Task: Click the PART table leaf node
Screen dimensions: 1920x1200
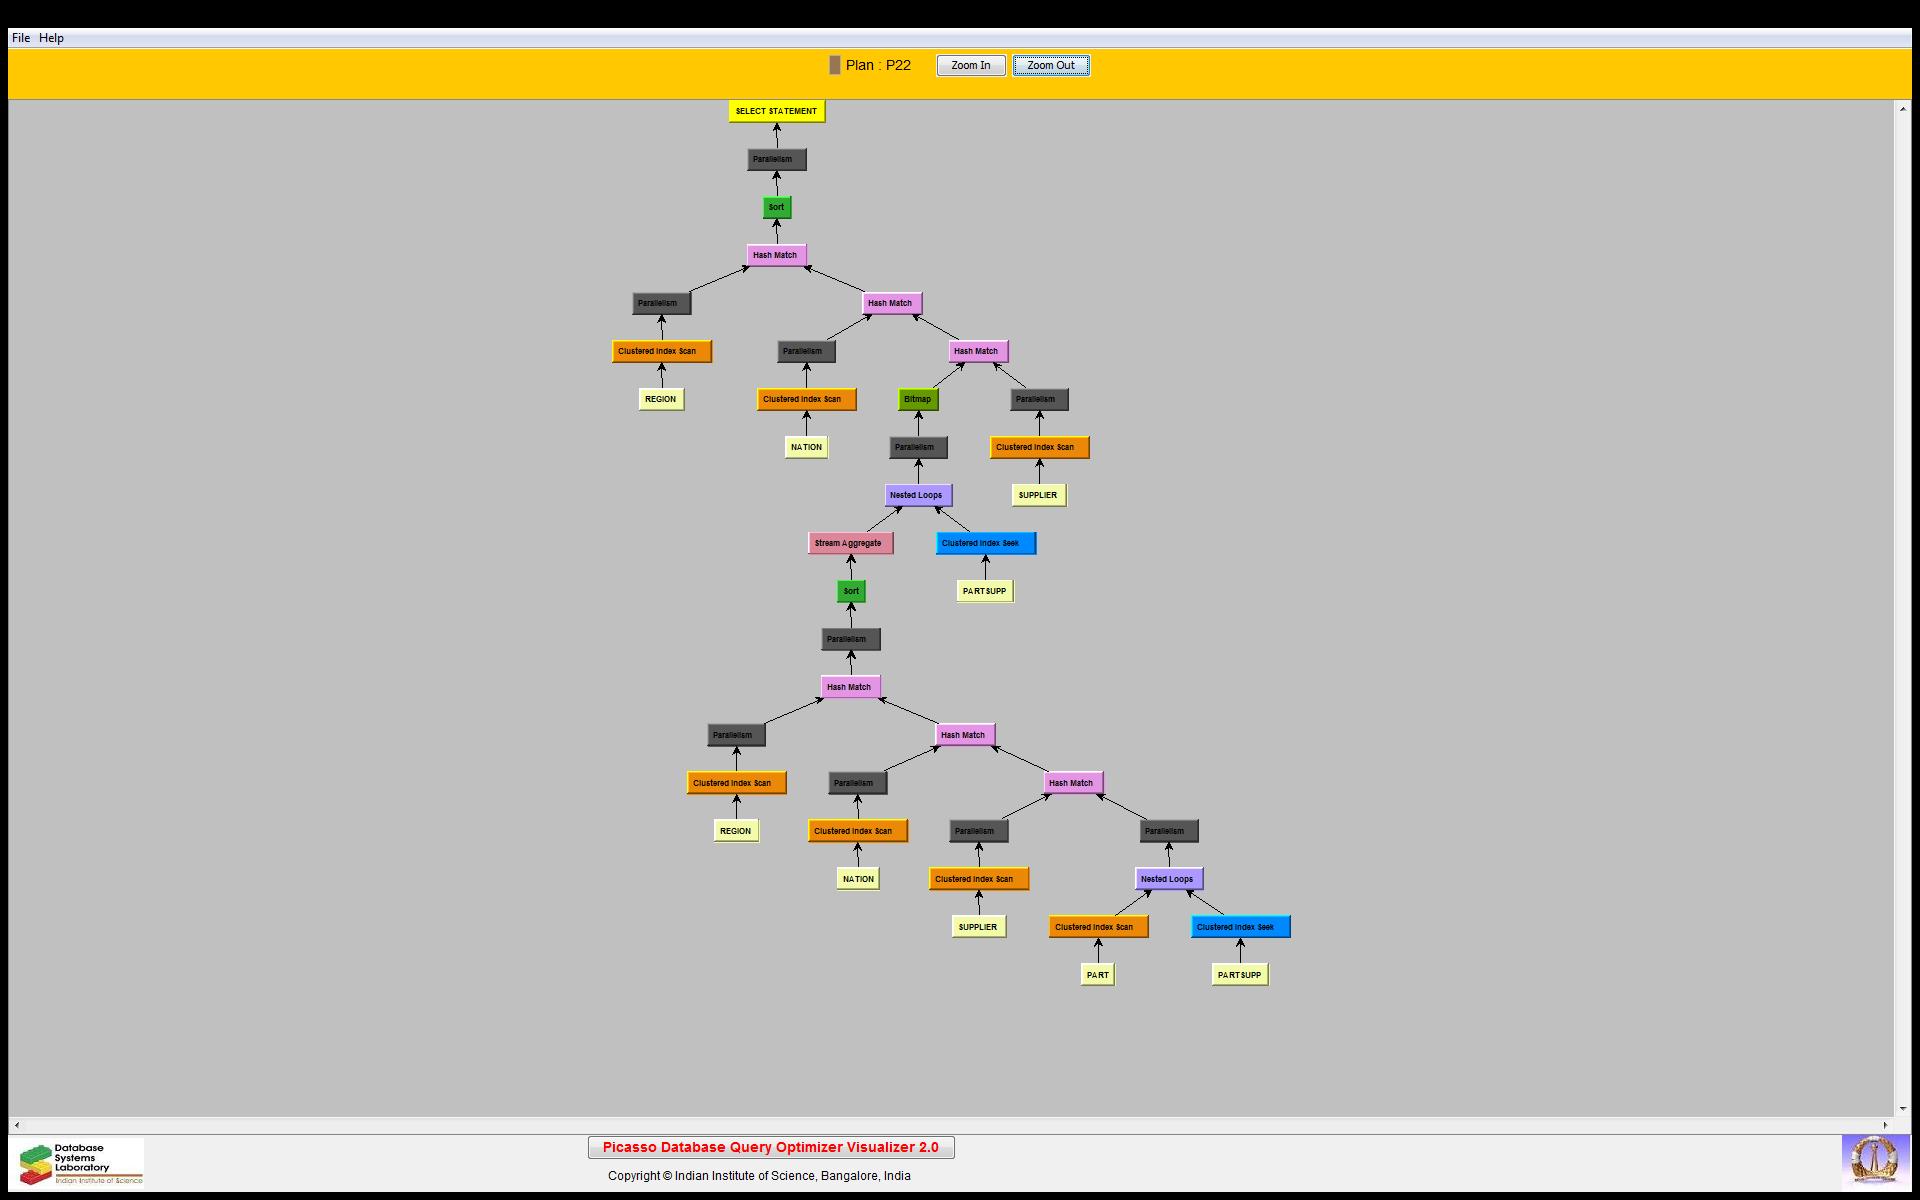Action: point(1097,975)
